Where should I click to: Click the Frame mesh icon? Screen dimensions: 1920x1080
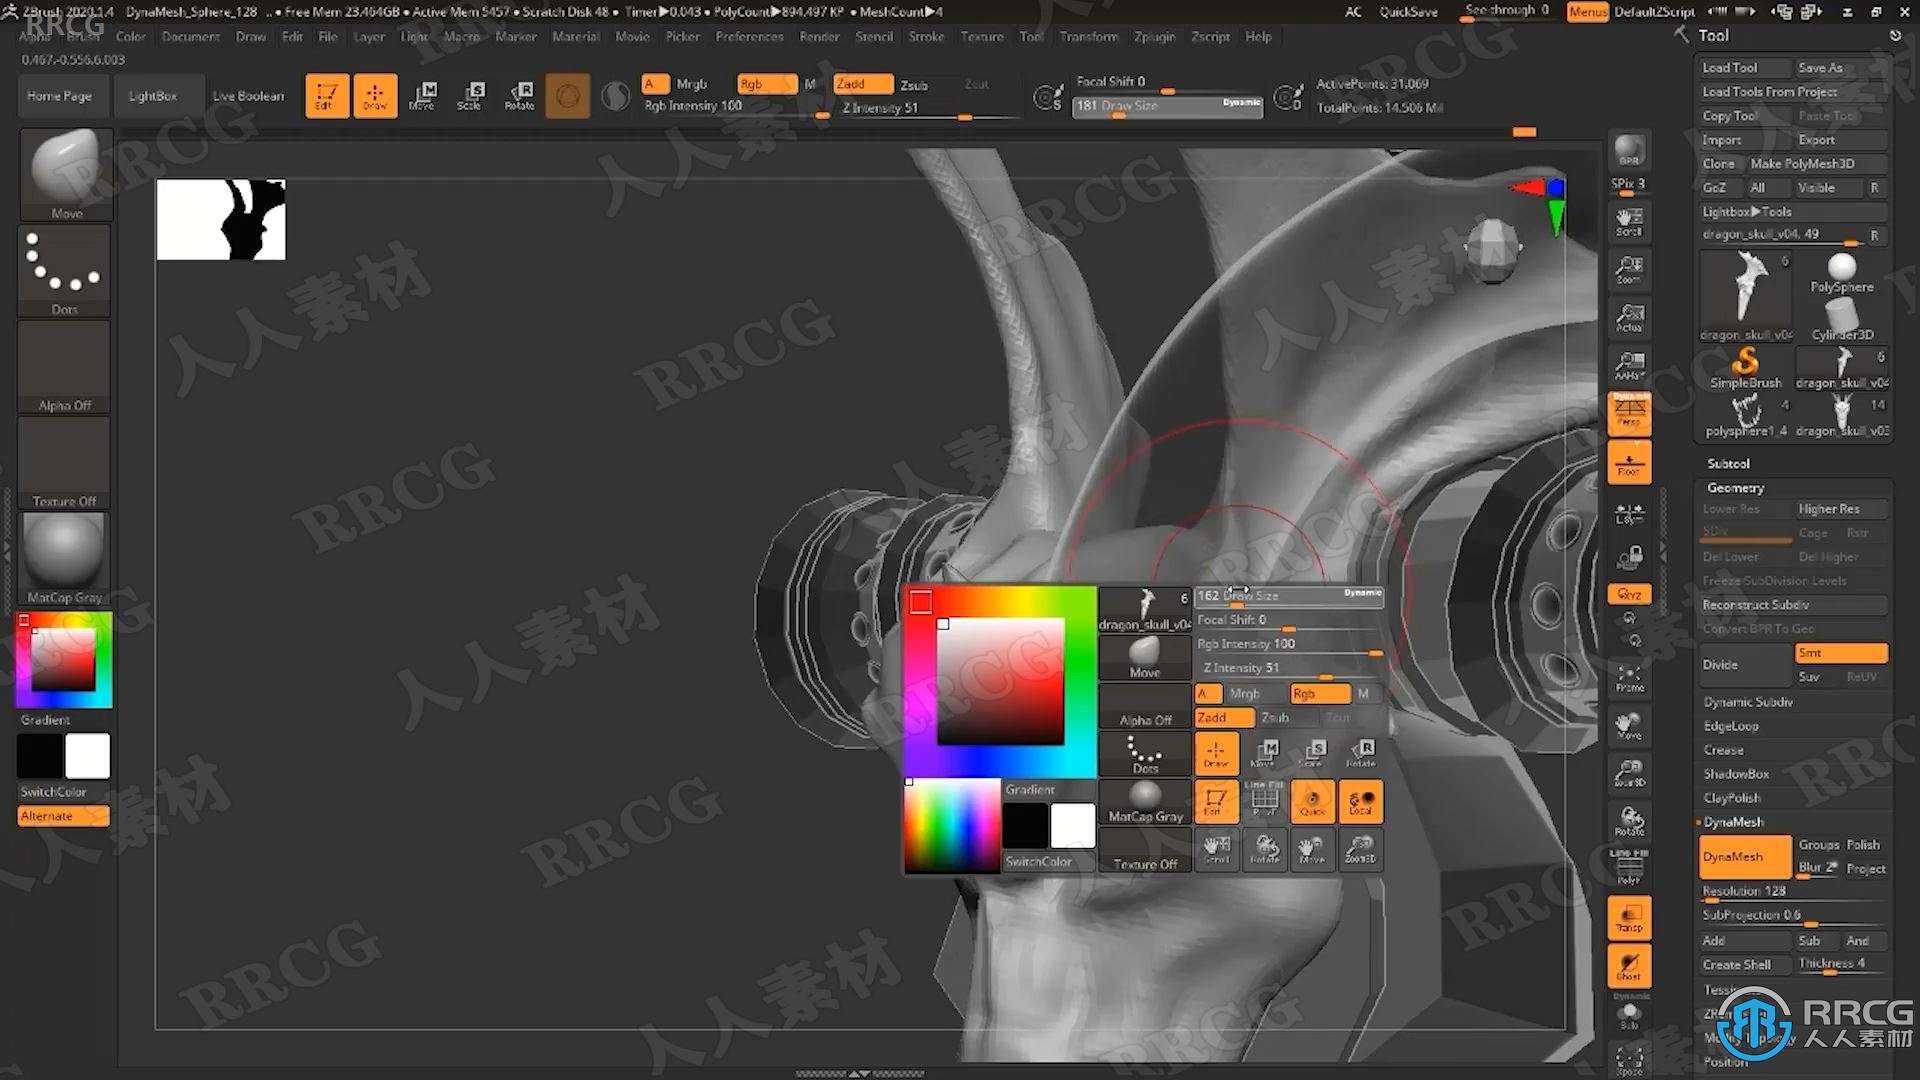click(x=1629, y=677)
